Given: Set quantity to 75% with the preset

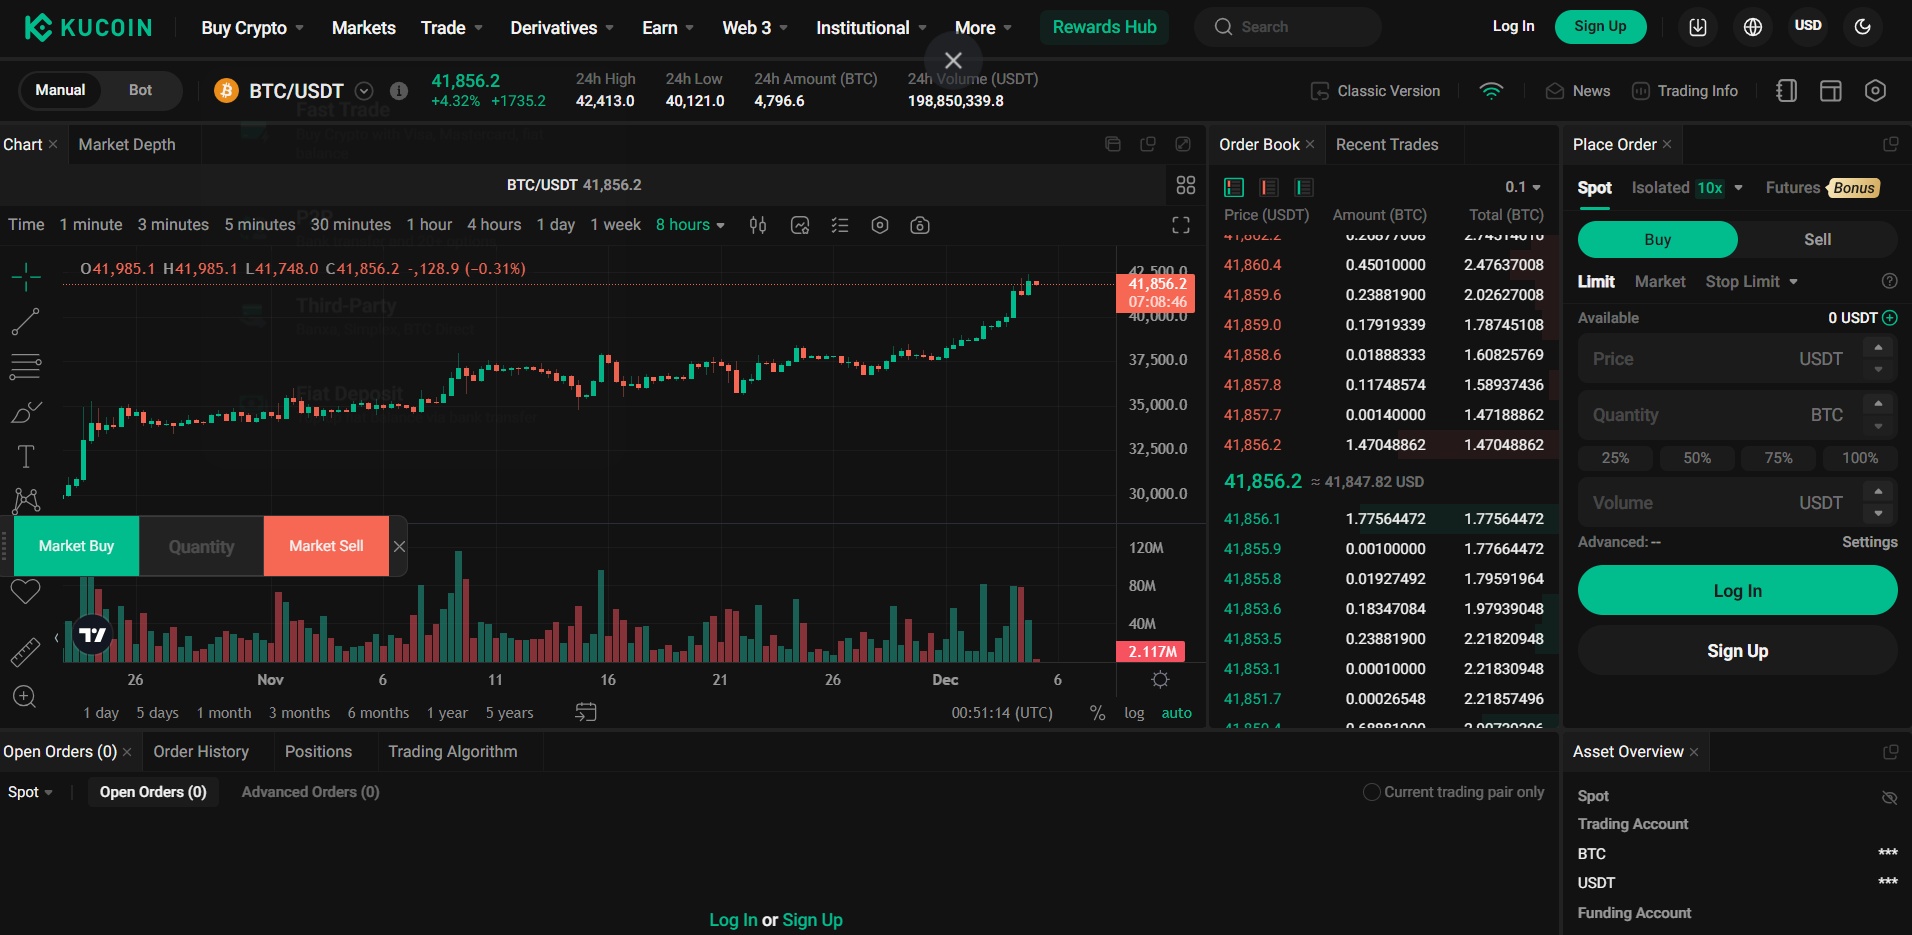Looking at the screenshot, I should point(1778,458).
